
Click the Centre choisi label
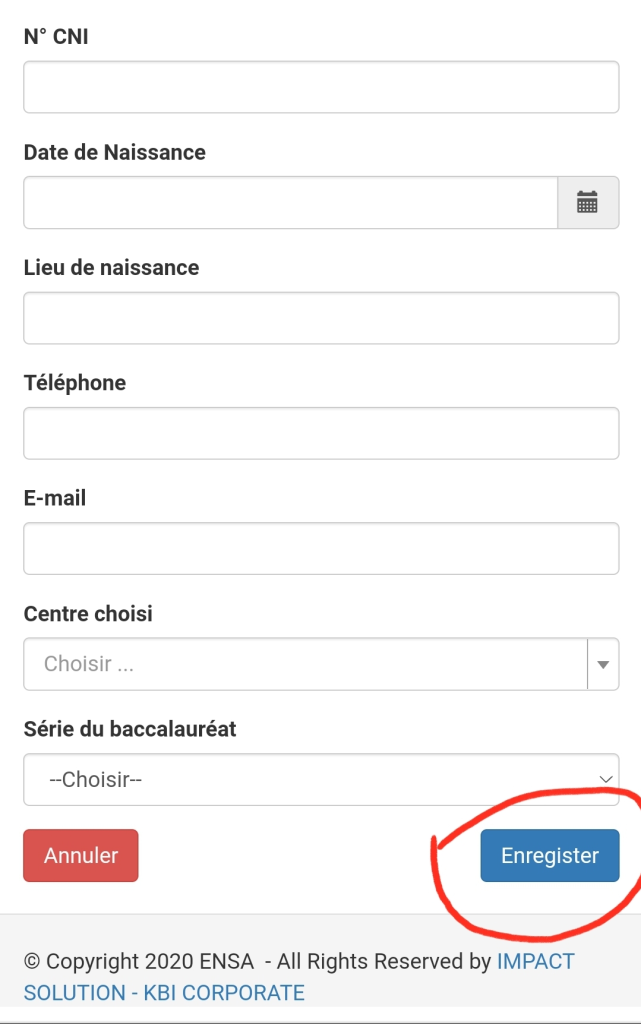(x=88, y=613)
